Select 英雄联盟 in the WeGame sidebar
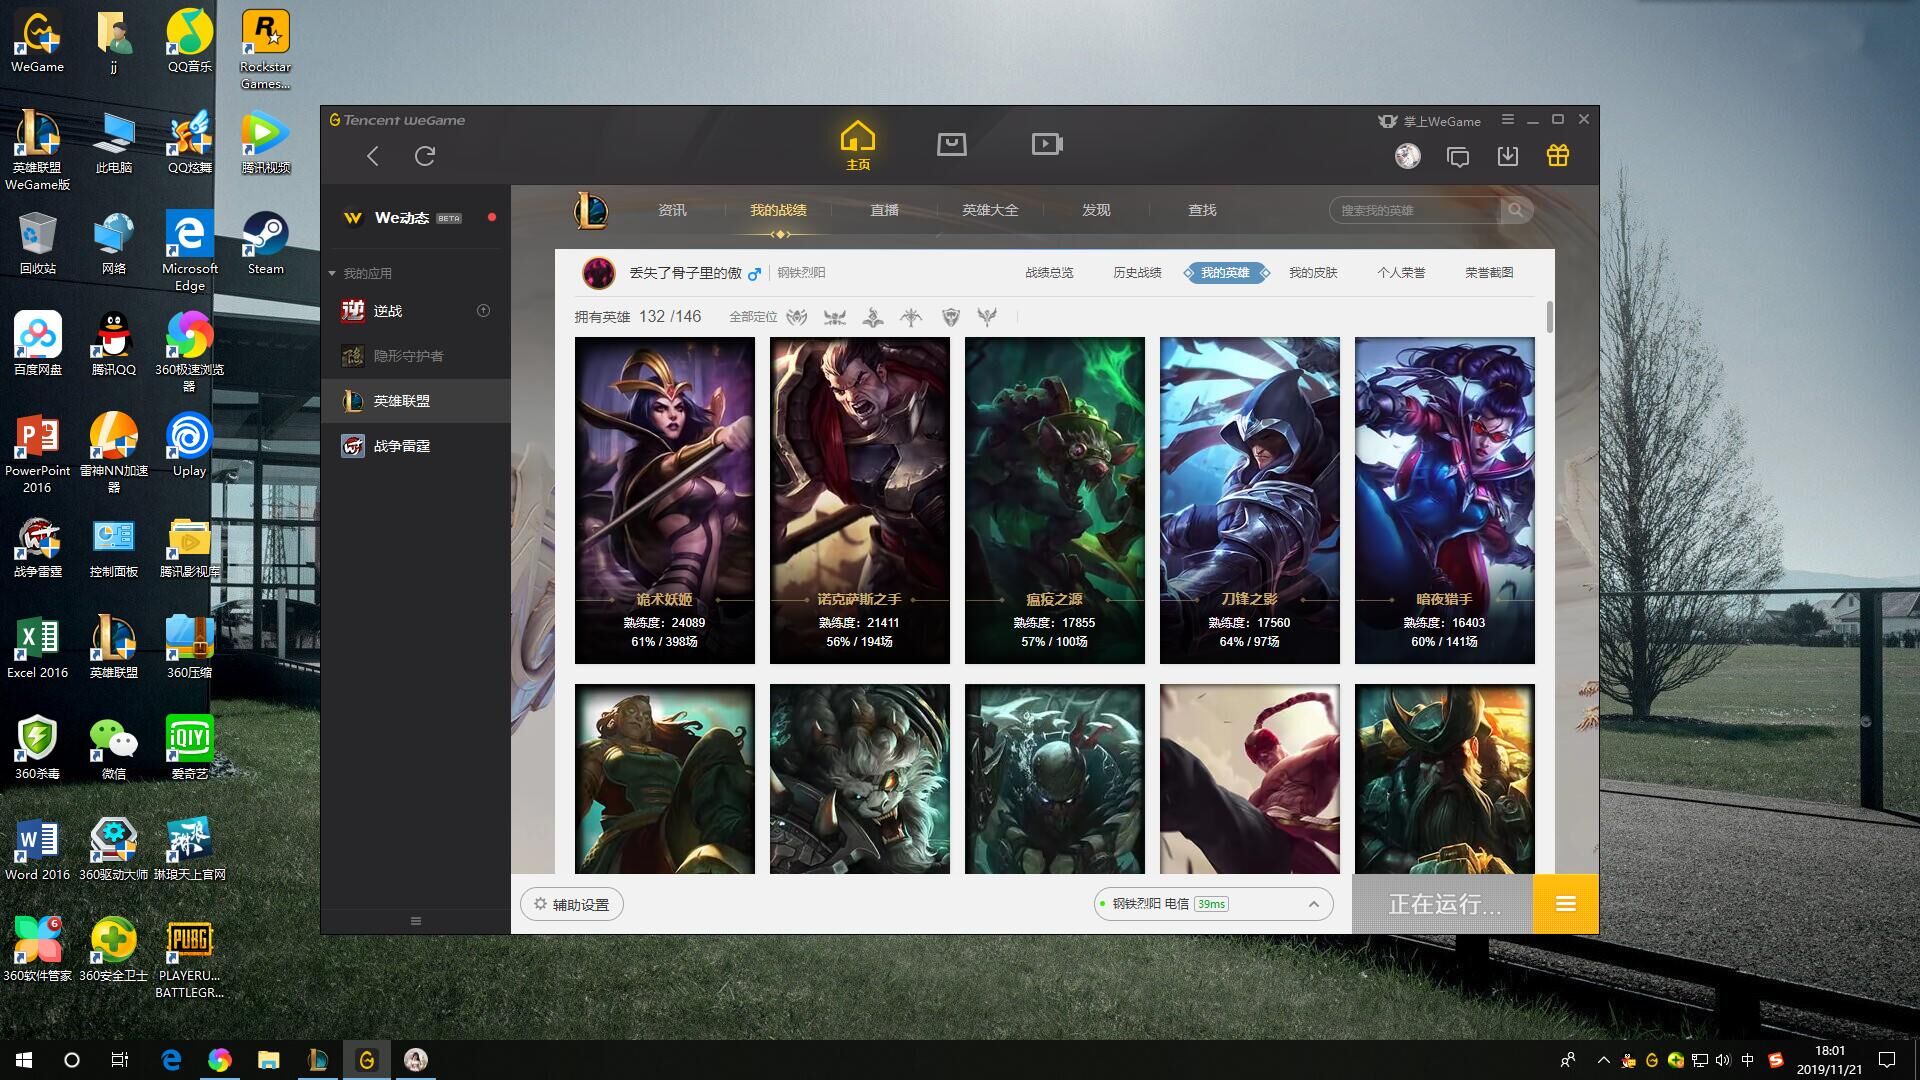Viewport: 1920px width, 1080px height. pyautogui.click(x=416, y=401)
